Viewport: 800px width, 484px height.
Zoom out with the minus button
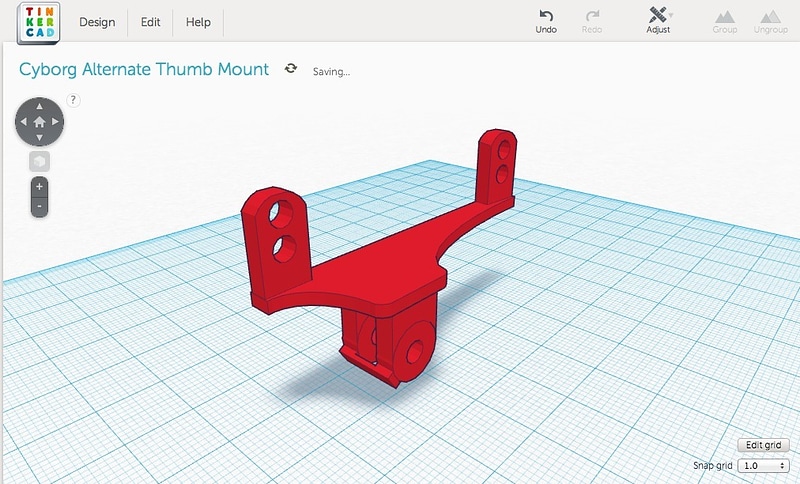pyautogui.click(x=39, y=207)
